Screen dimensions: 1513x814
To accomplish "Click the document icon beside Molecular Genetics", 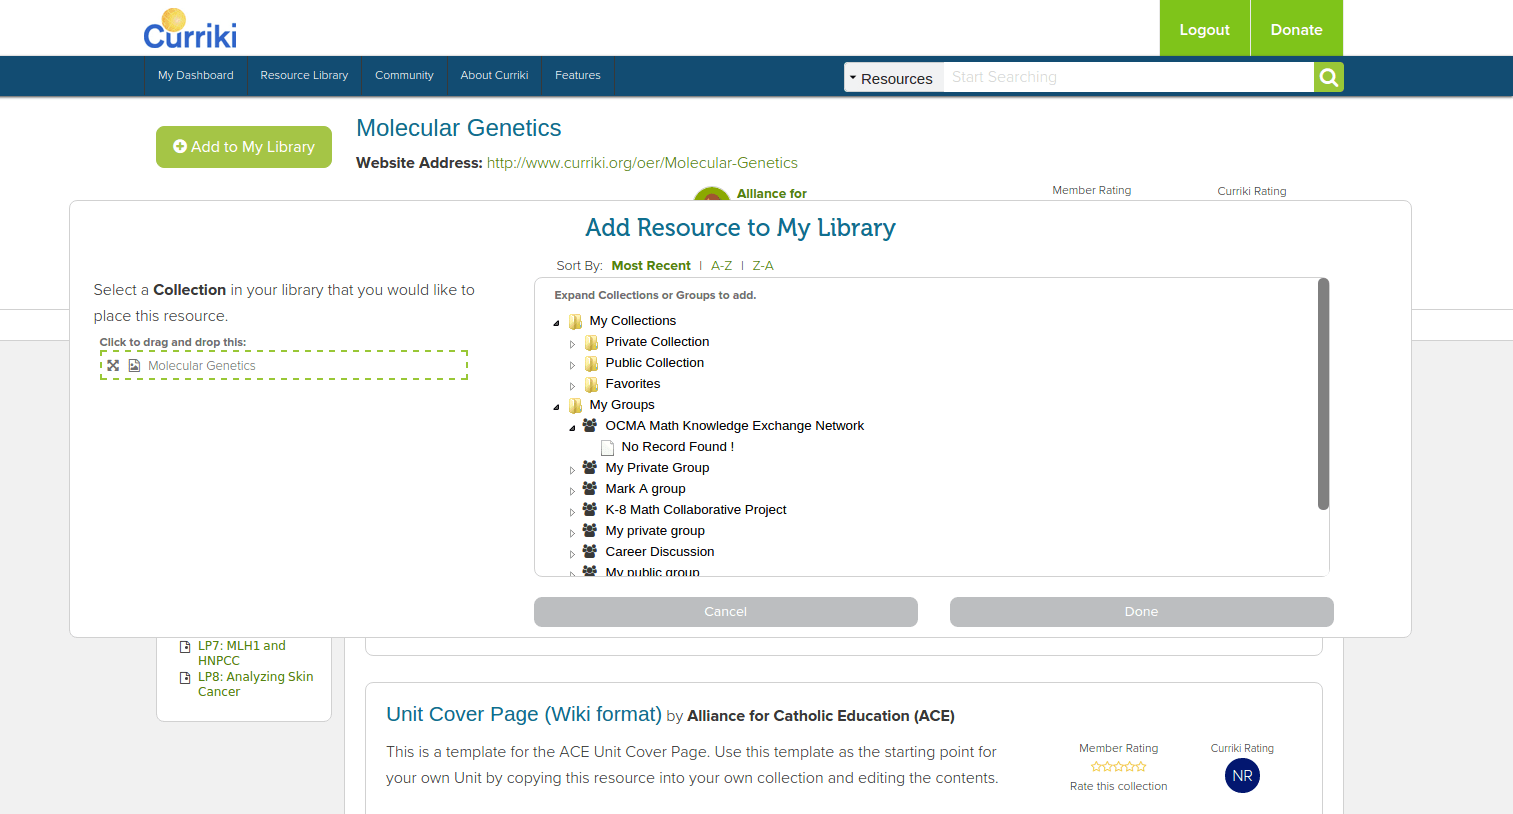I will click(134, 366).
